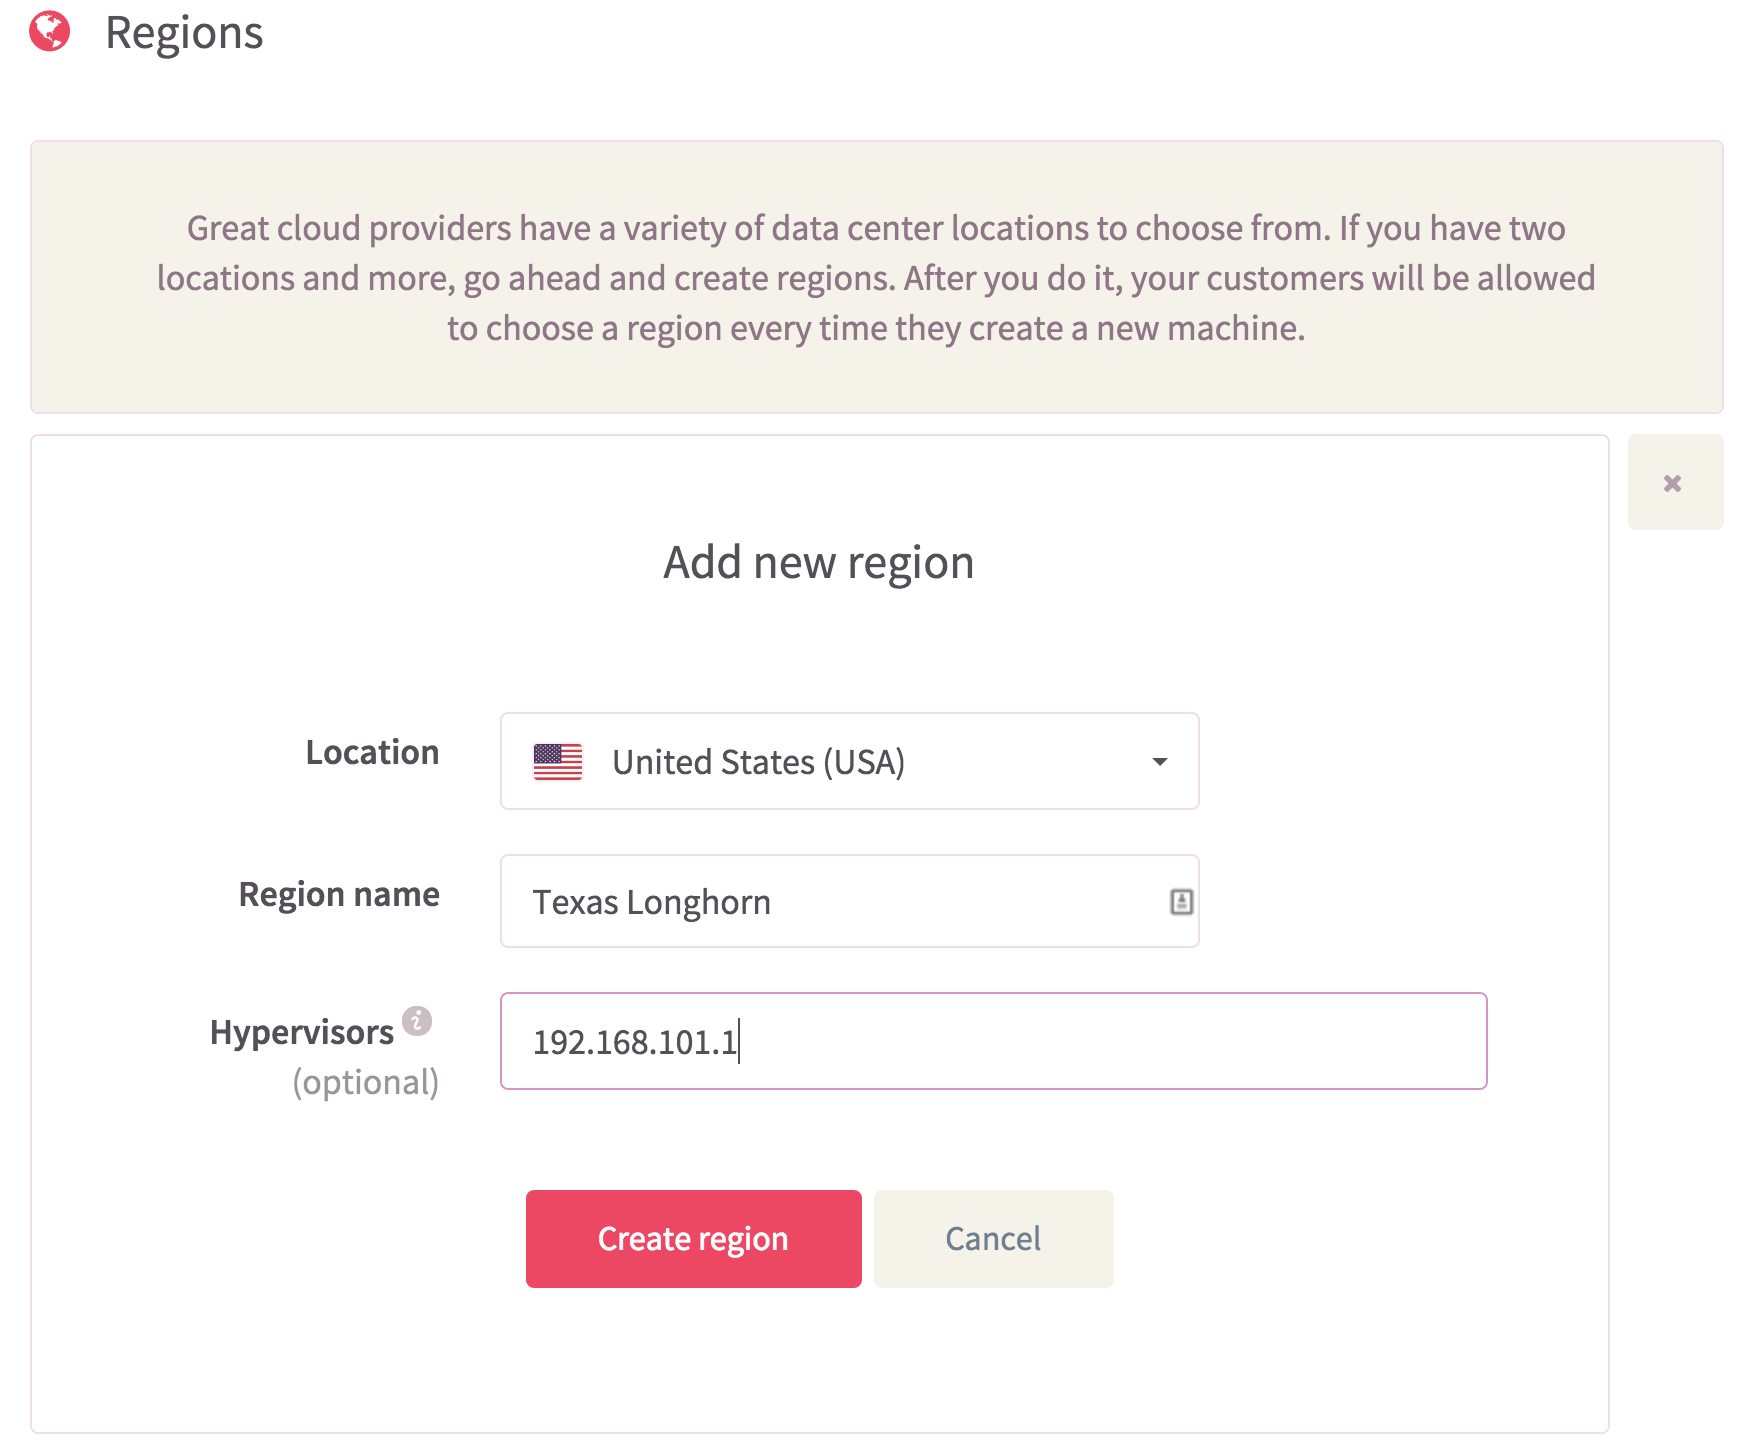Click the Add new region heading
This screenshot has height=1448, width=1748.
tap(819, 563)
